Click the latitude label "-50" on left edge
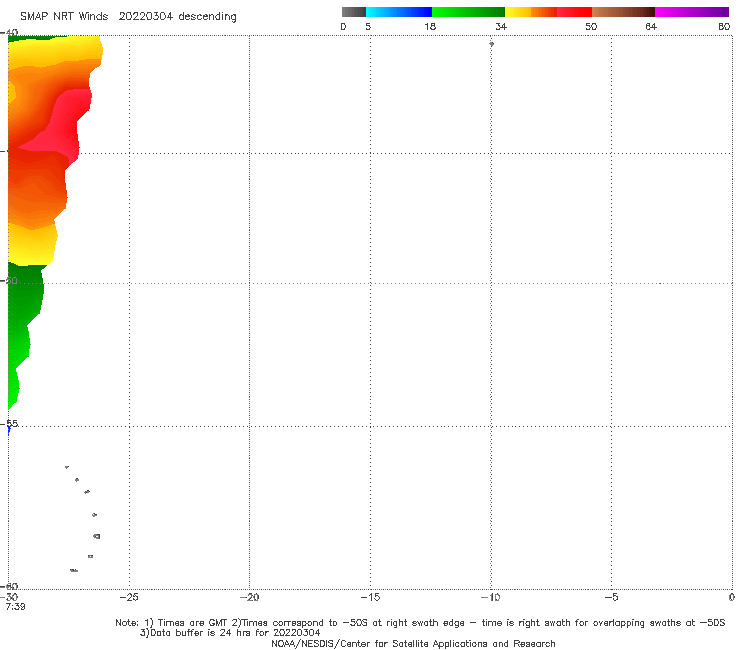Image resolution: width=740 pixels, height=650 pixels. point(10,280)
